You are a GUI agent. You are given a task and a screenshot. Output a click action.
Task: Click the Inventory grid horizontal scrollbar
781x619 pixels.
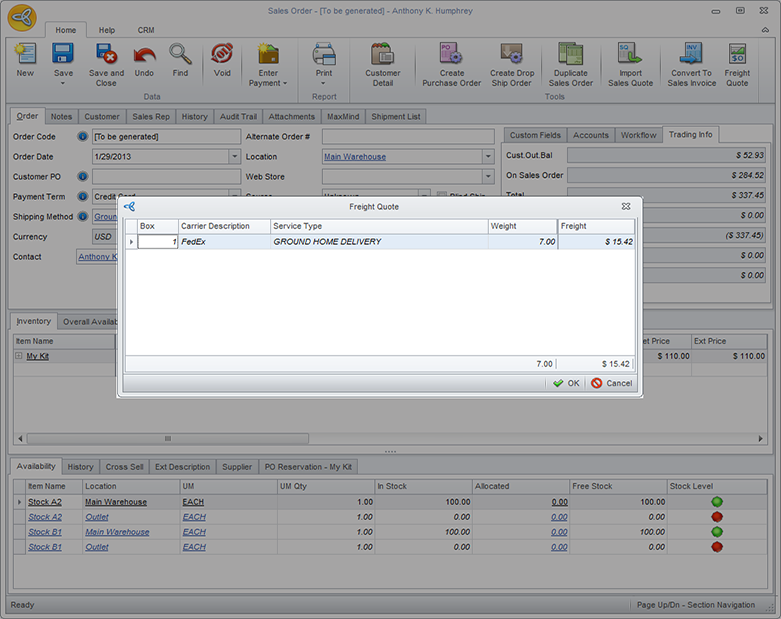point(168,438)
